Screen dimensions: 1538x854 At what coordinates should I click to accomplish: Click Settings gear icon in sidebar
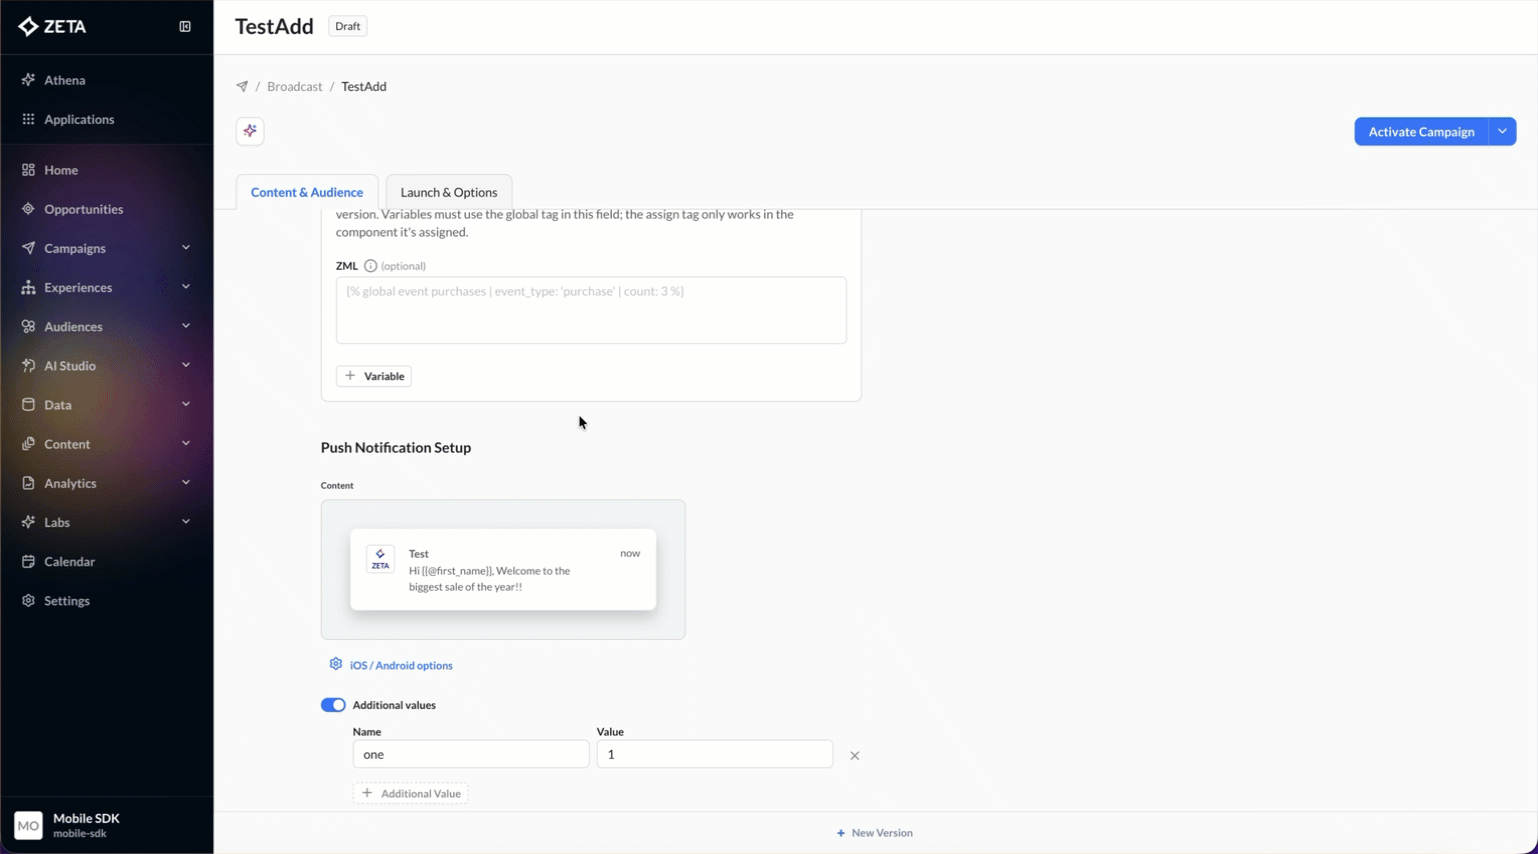[x=28, y=600]
